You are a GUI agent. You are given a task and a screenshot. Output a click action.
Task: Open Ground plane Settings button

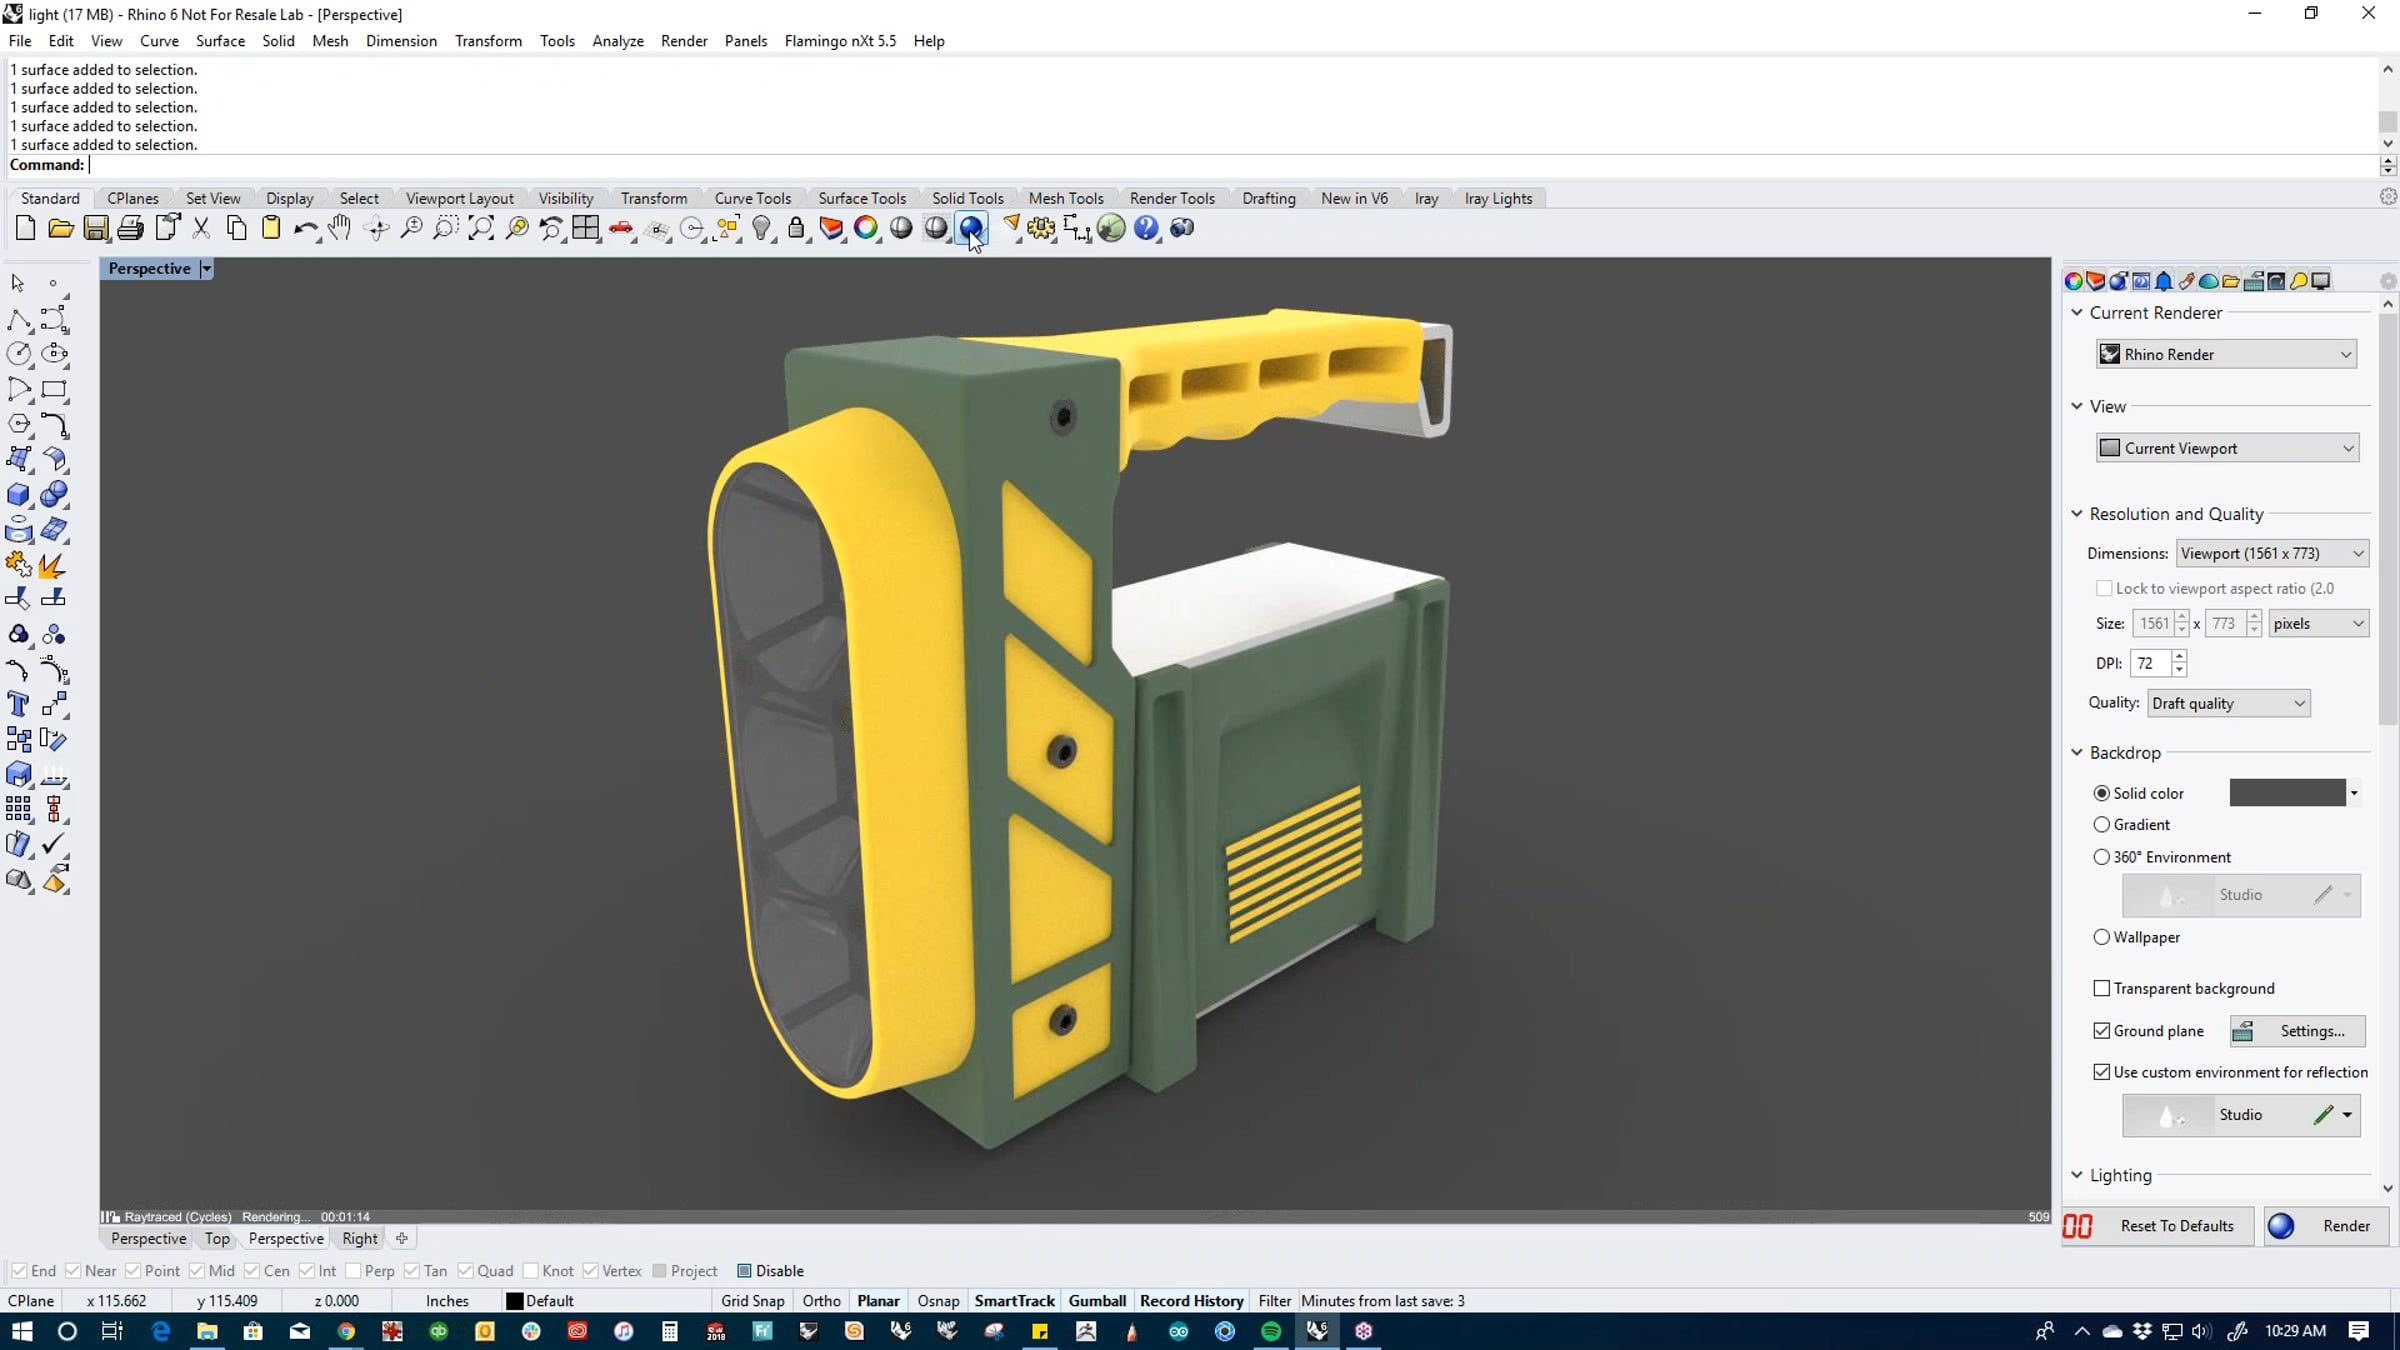pyautogui.click(x=2297, y=1031)
